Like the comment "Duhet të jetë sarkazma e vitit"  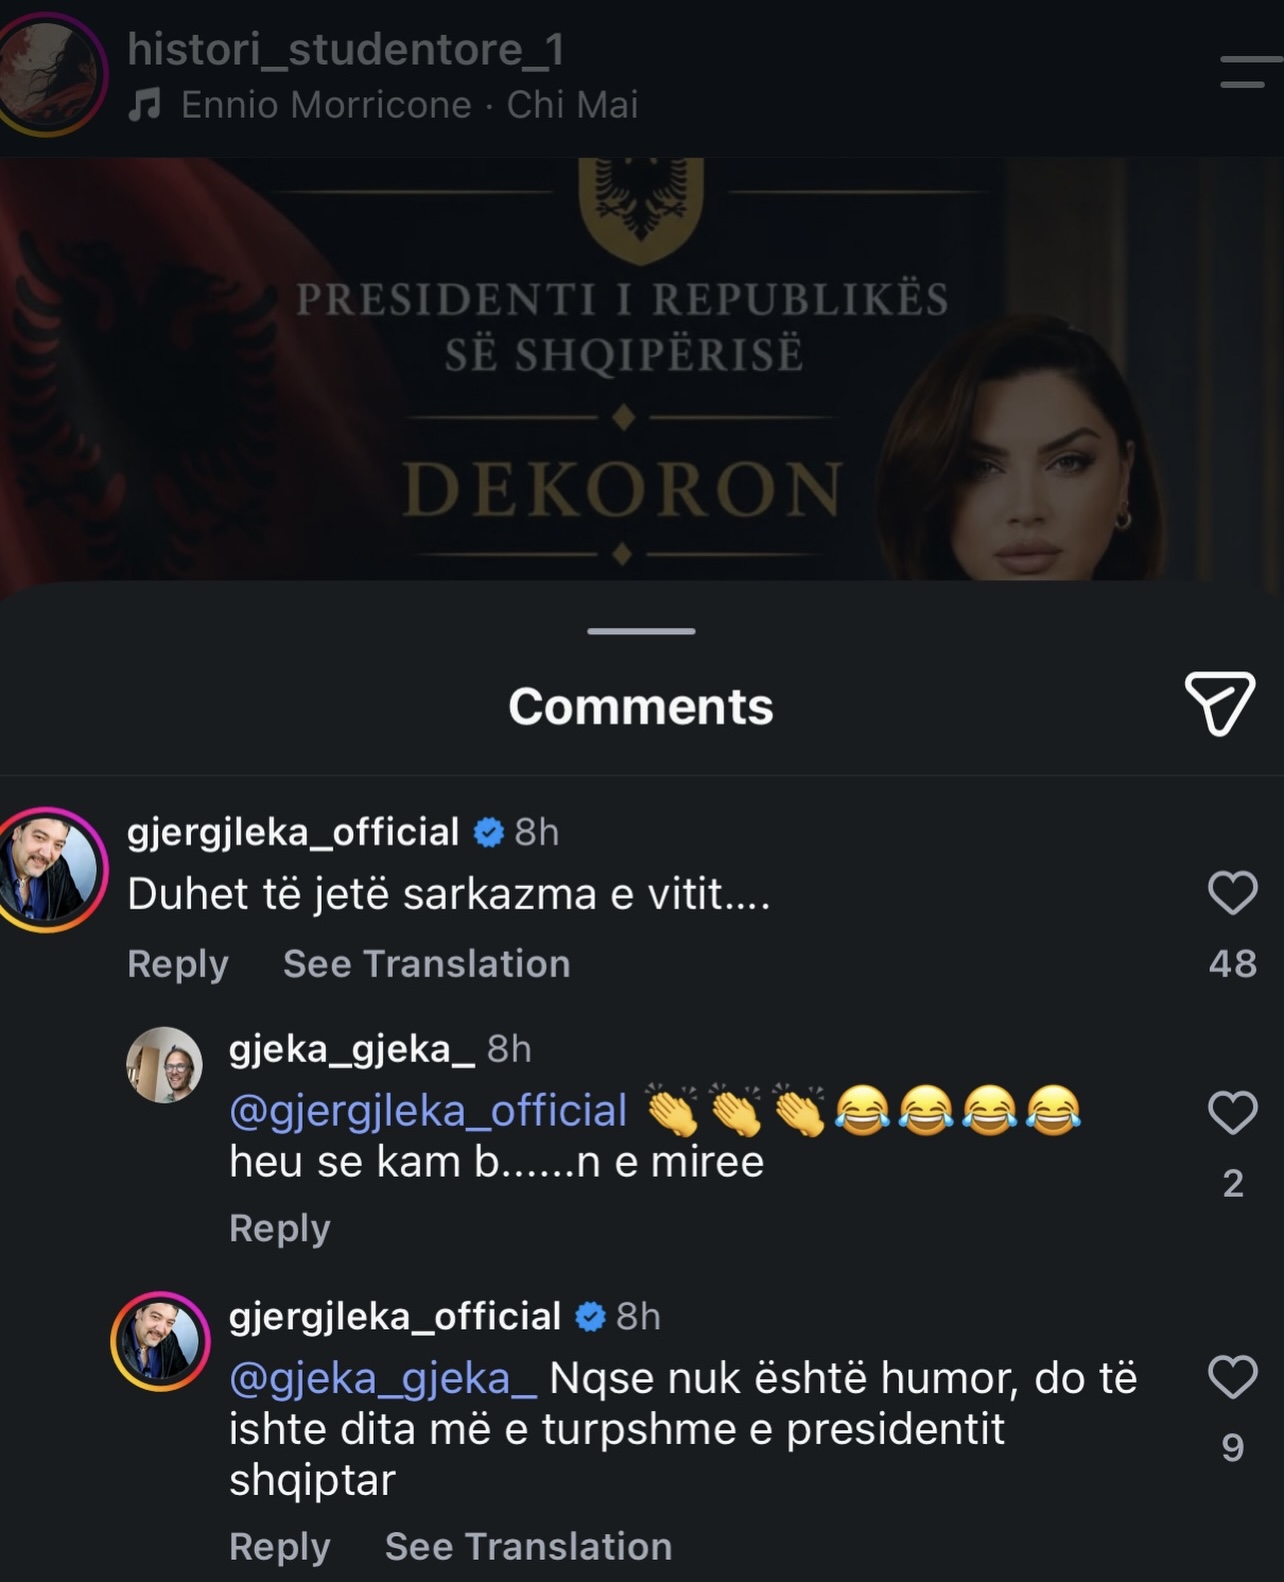click(x=1232, y=893)
